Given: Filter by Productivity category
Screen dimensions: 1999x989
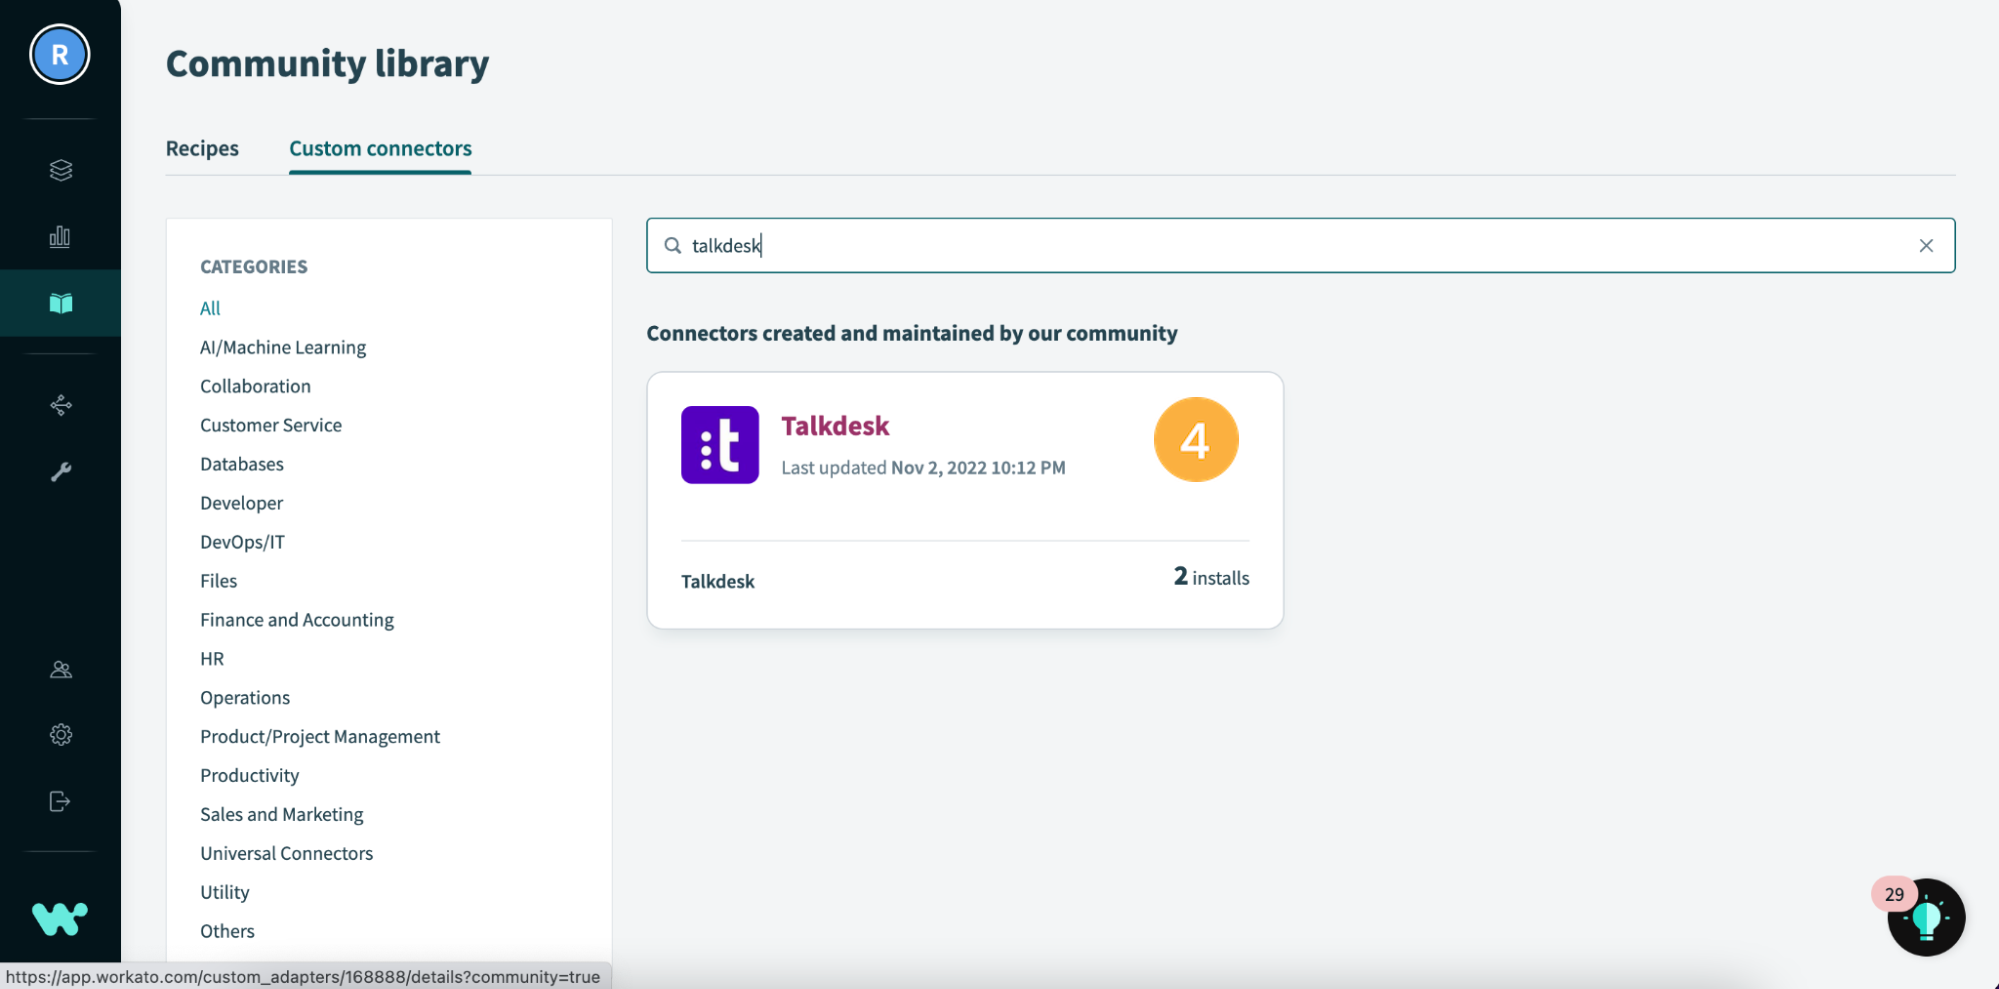Looking at the screenshot, I should point(249,776).
